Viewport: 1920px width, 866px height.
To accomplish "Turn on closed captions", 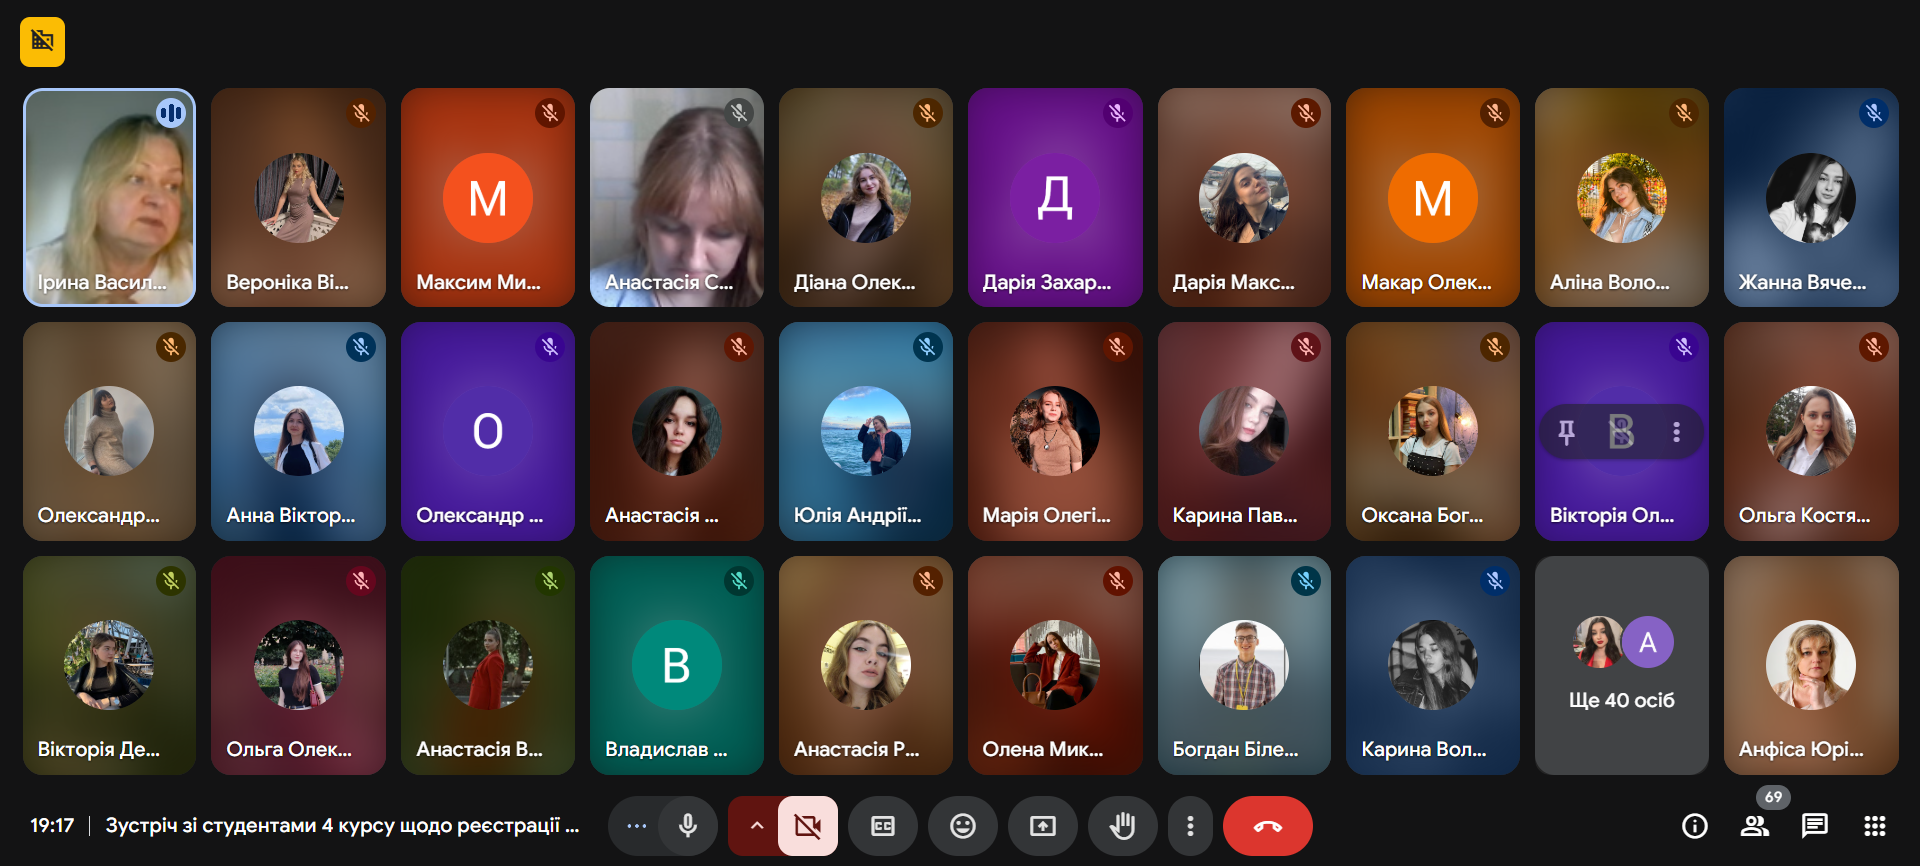I will pyautogui.click(x=883, y=826).
